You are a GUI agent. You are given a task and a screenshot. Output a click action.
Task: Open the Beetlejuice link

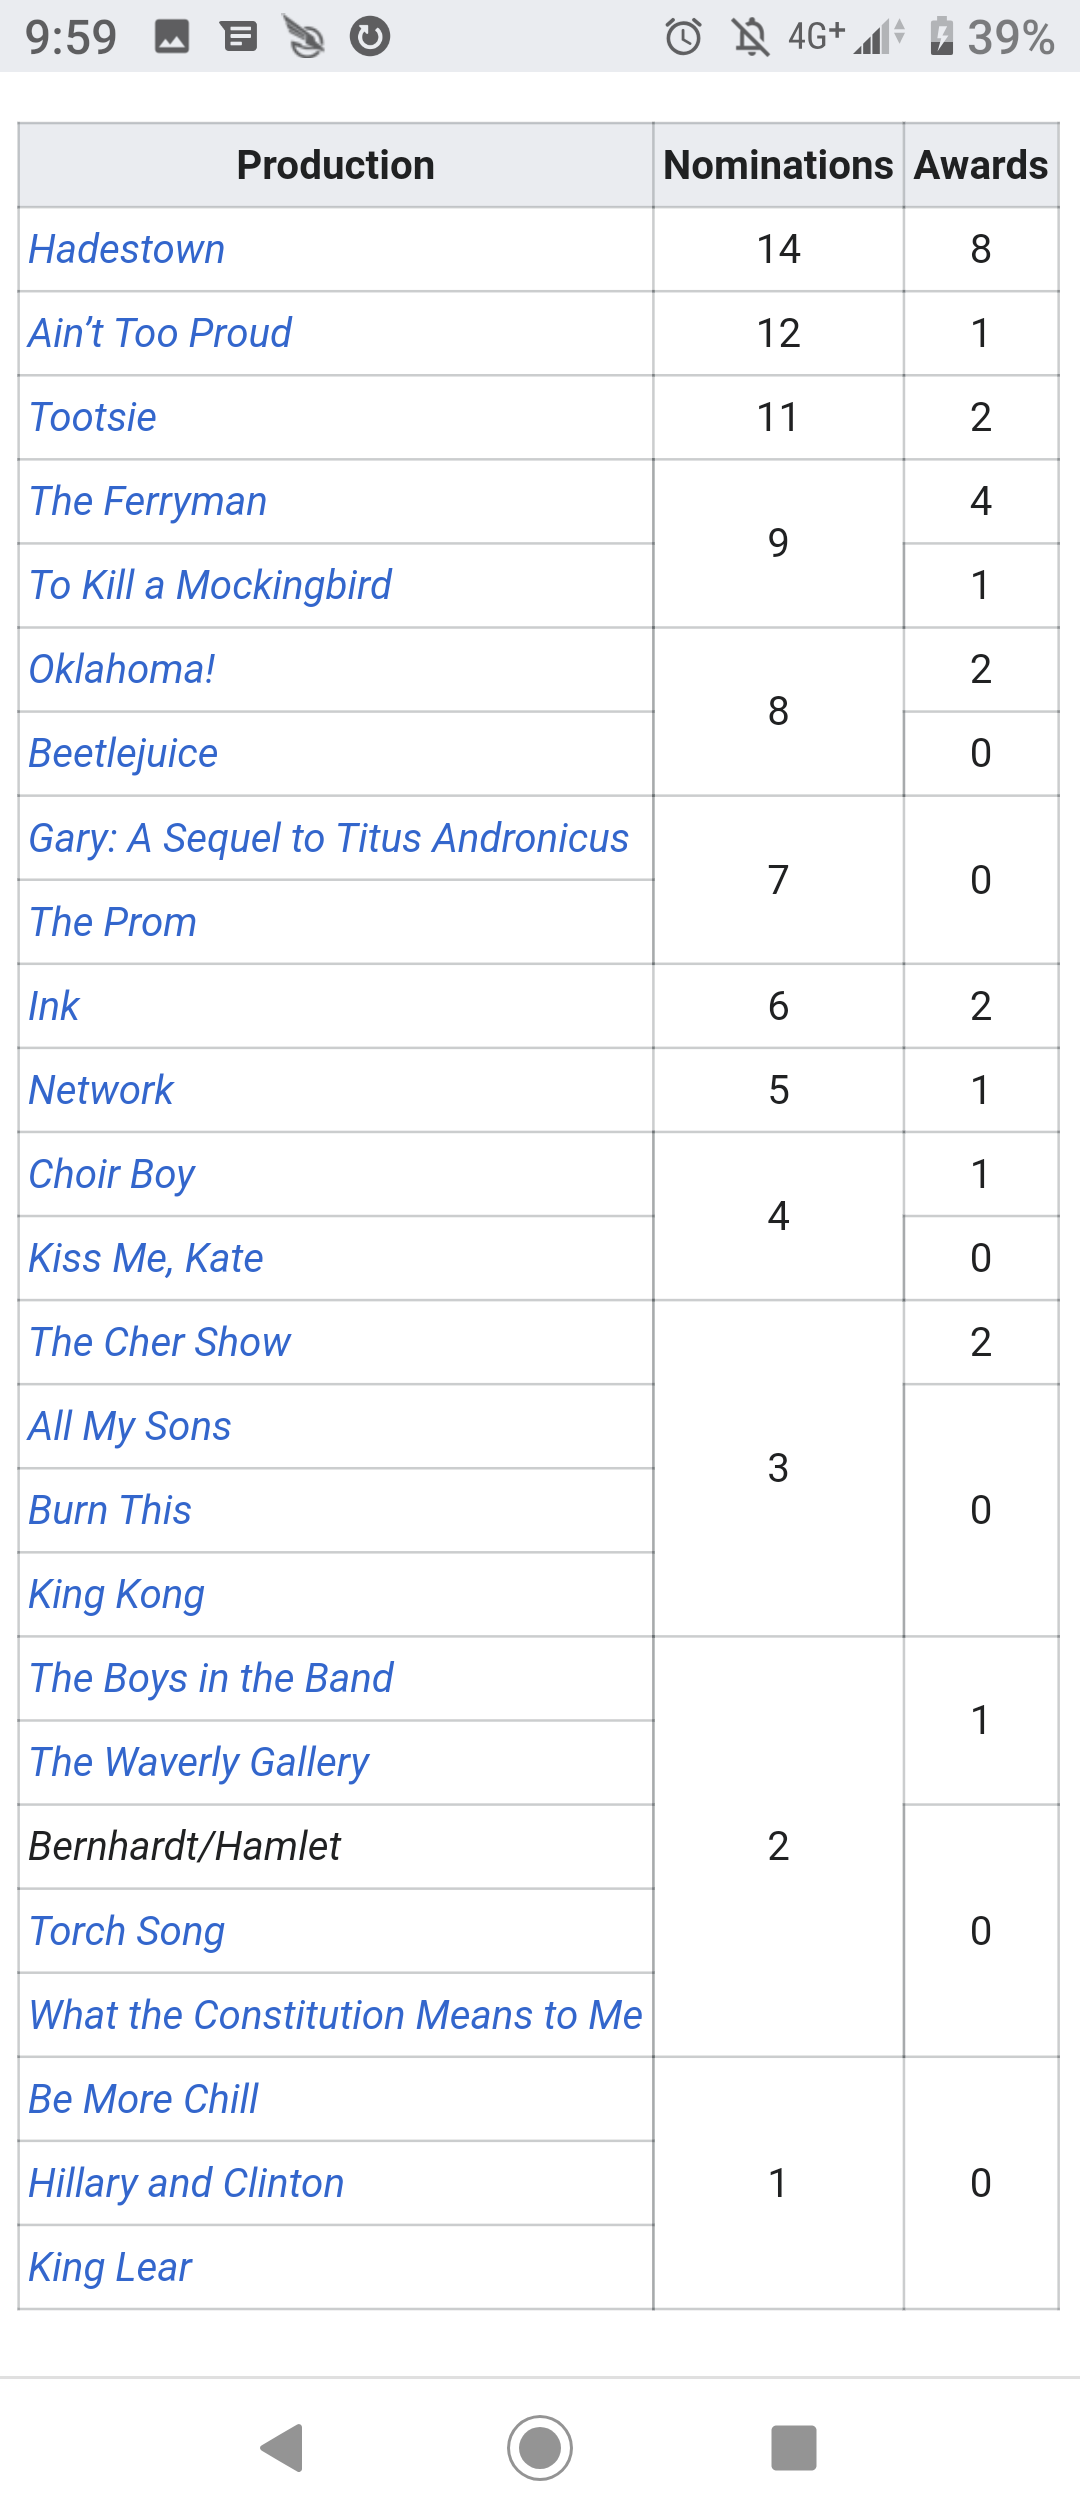tap(123, 754)
